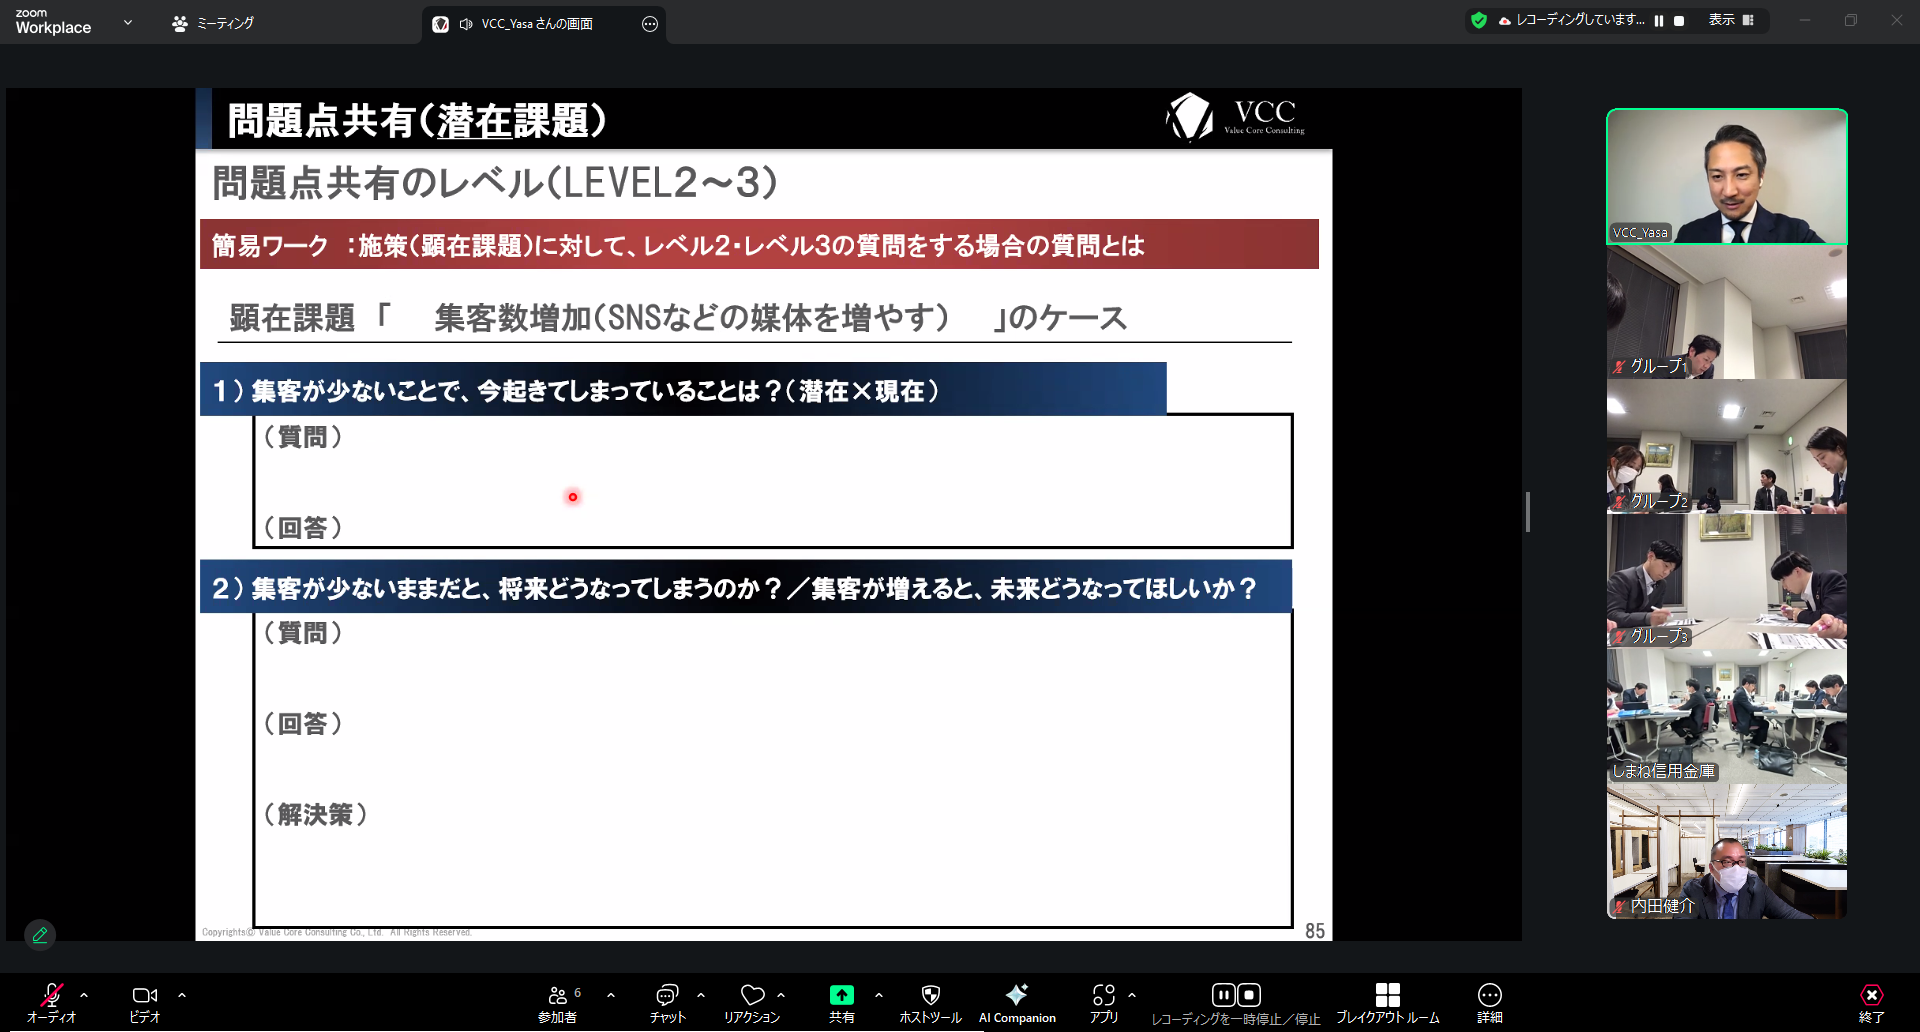The width and height of the screenshot is (1920, 1032).
Task: Select the しまね信用金庫 video thumbnail
Action: pyautogui.click(x=1726, y=717)
